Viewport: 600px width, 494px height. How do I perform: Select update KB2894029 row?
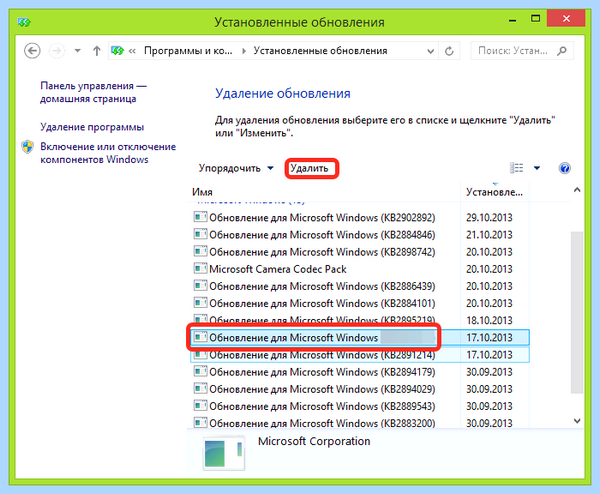[x=360, y=389]
